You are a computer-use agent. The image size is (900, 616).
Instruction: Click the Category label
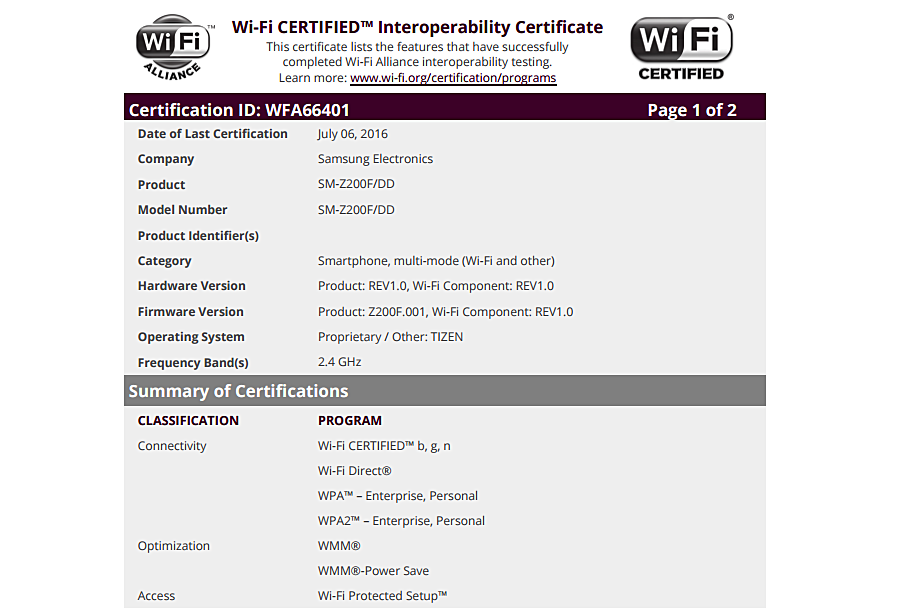tap(164, 261)
